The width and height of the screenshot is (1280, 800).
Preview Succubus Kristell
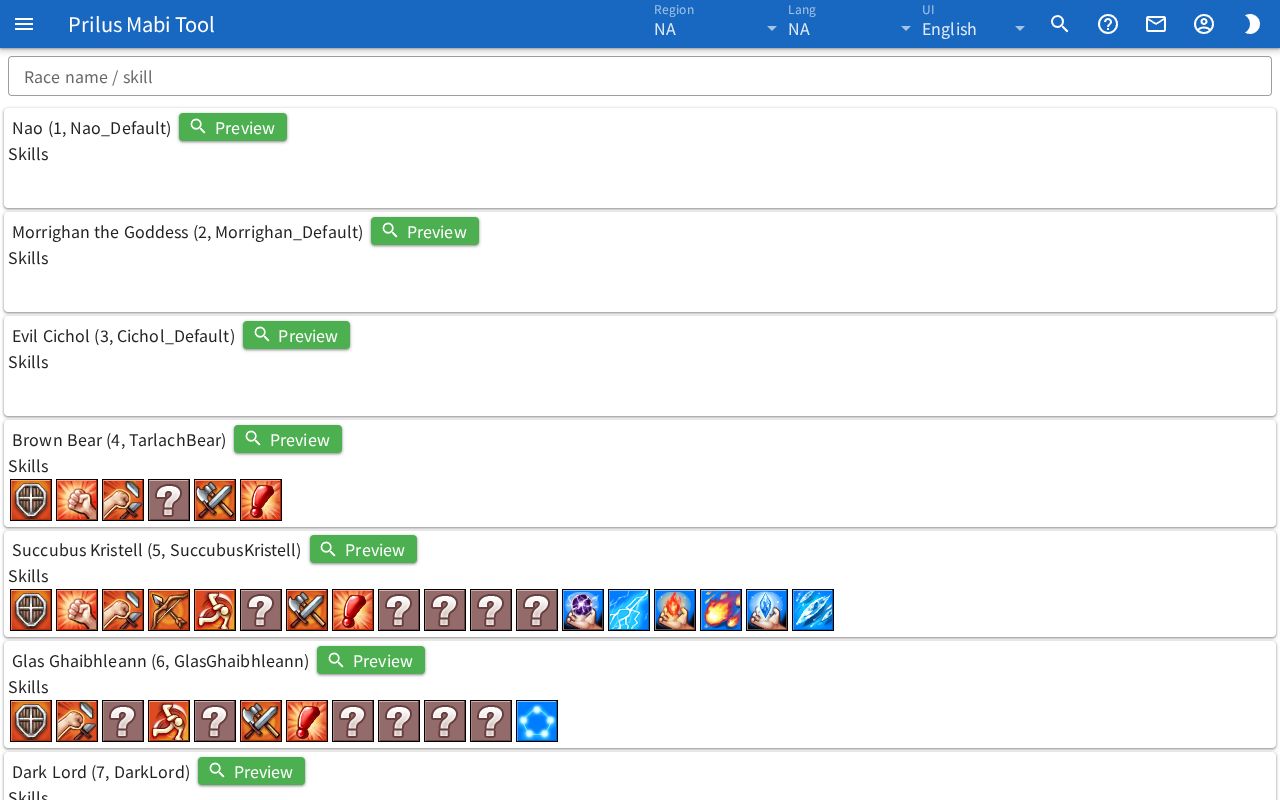pos(363,549)
